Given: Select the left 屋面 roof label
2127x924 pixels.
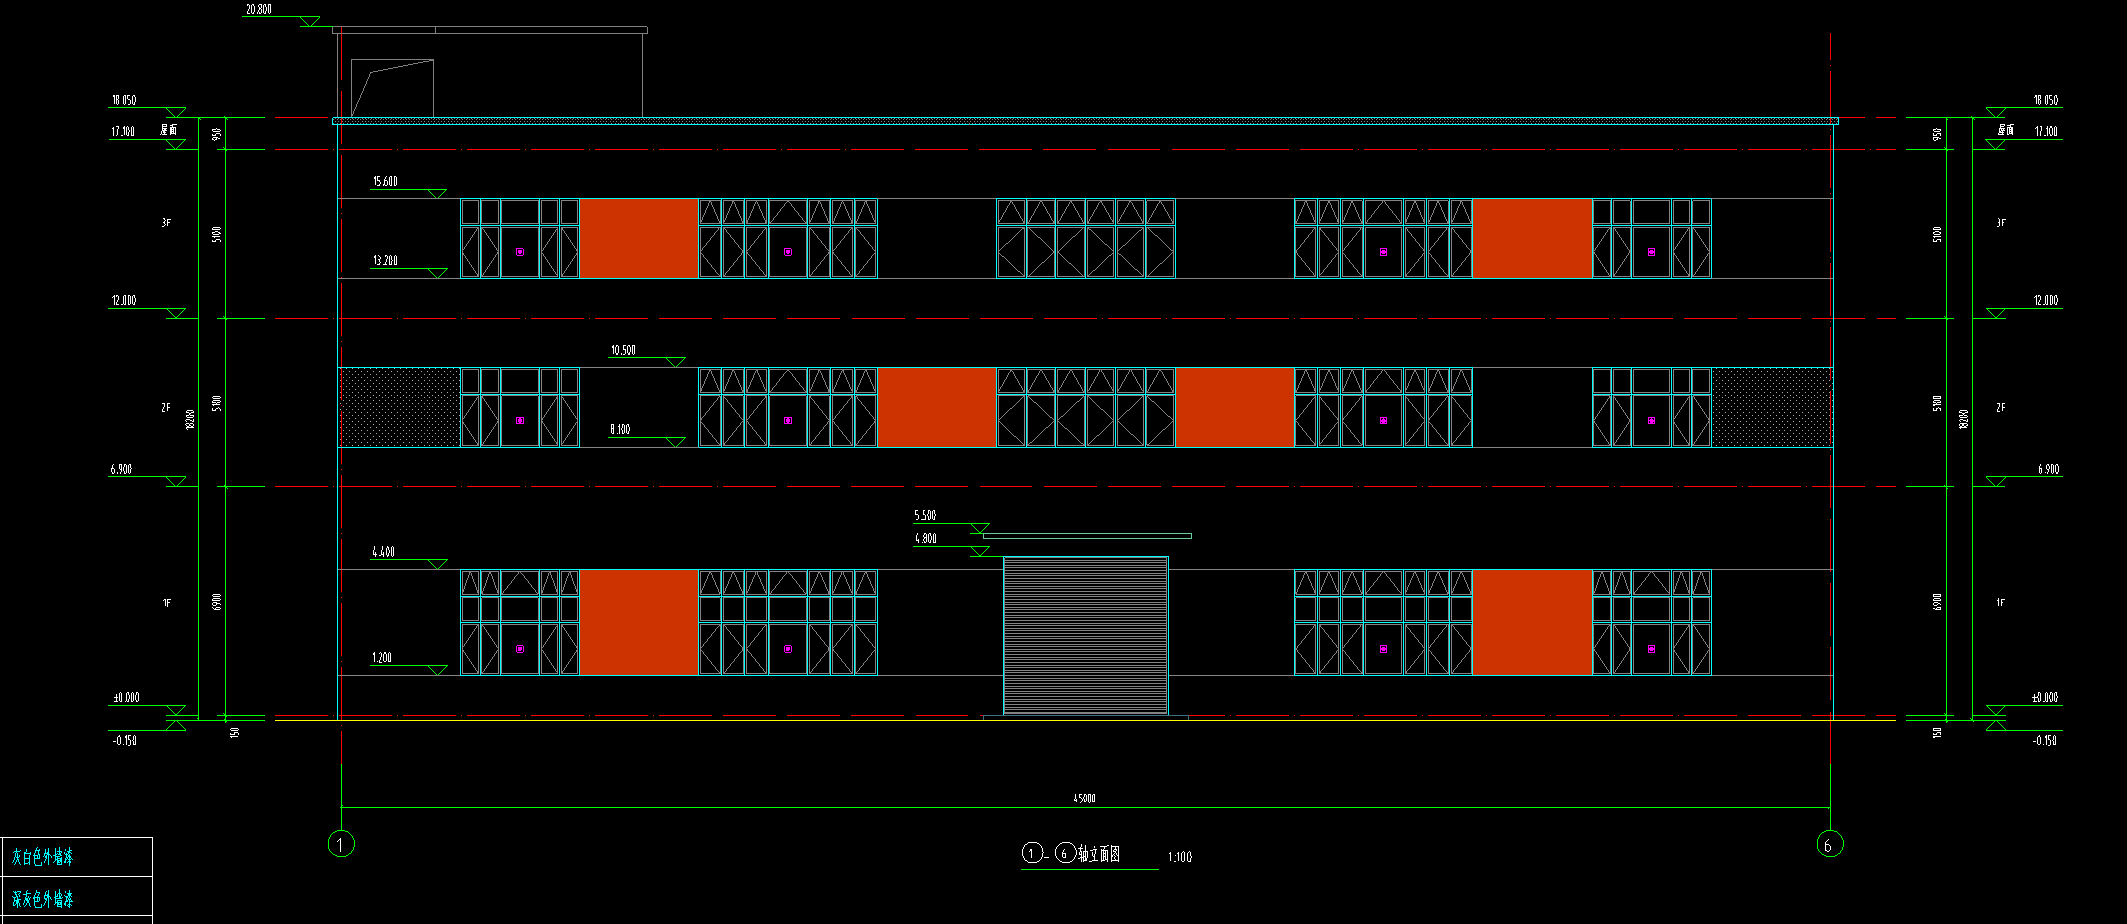Looking at the screenshot, I should click(x=169, y=130).
